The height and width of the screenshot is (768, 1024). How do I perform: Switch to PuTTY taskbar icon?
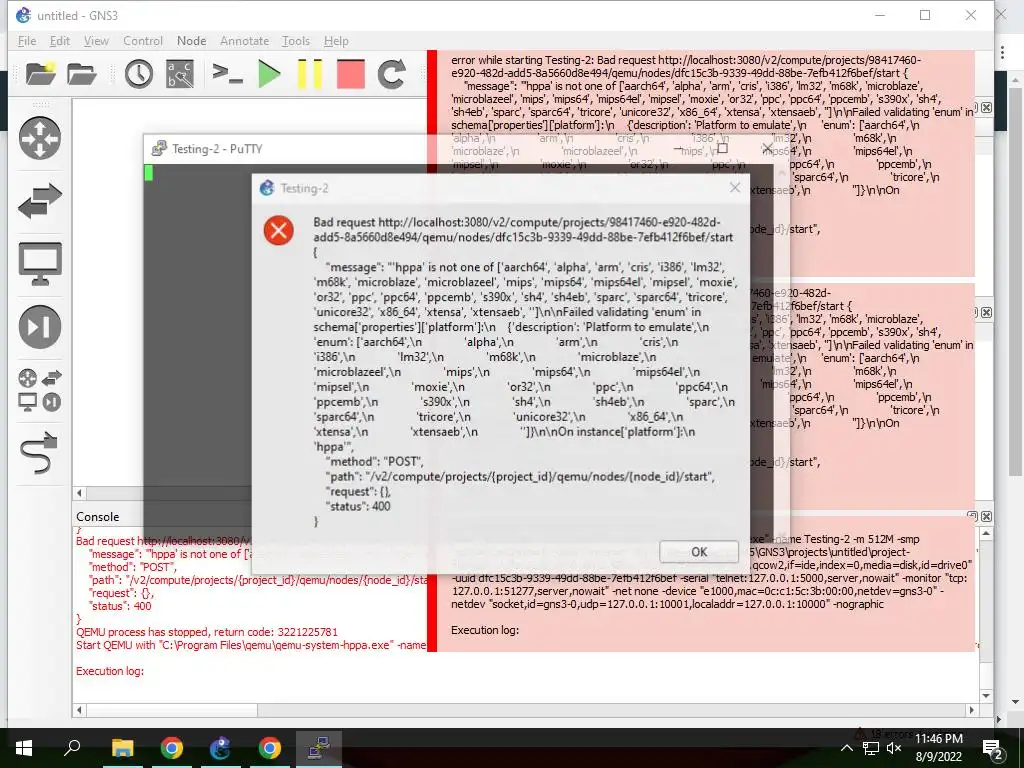pos(318,748)
